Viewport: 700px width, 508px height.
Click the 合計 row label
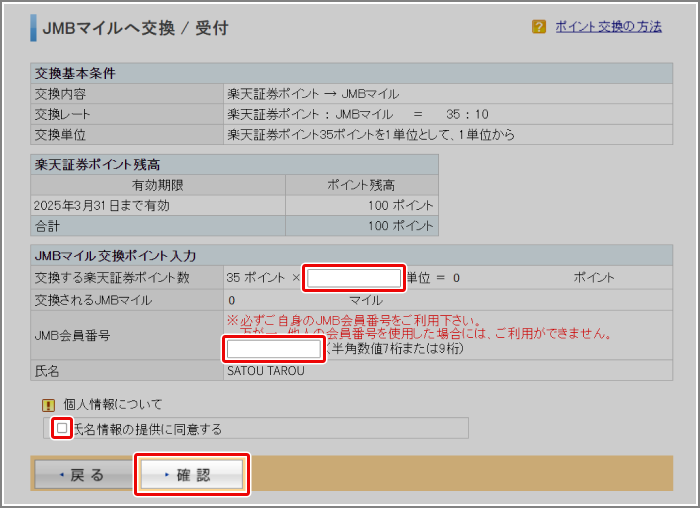pos(47,226)
